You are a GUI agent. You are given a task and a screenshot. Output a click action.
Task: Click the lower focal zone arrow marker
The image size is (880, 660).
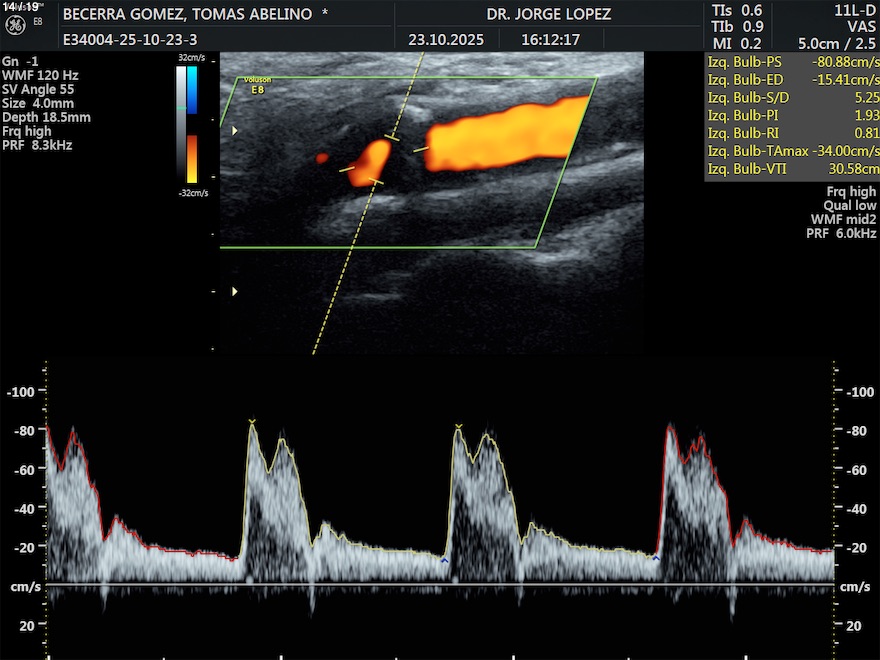235,291
